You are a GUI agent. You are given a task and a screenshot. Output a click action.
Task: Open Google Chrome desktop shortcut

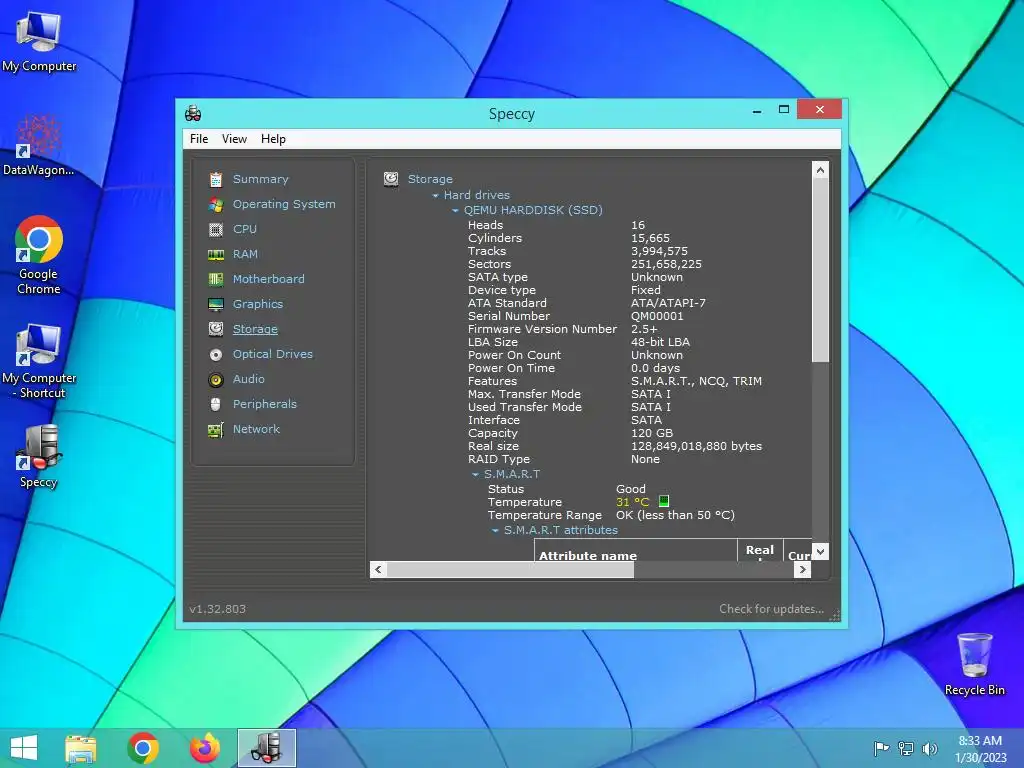click(x=39, y=255)
